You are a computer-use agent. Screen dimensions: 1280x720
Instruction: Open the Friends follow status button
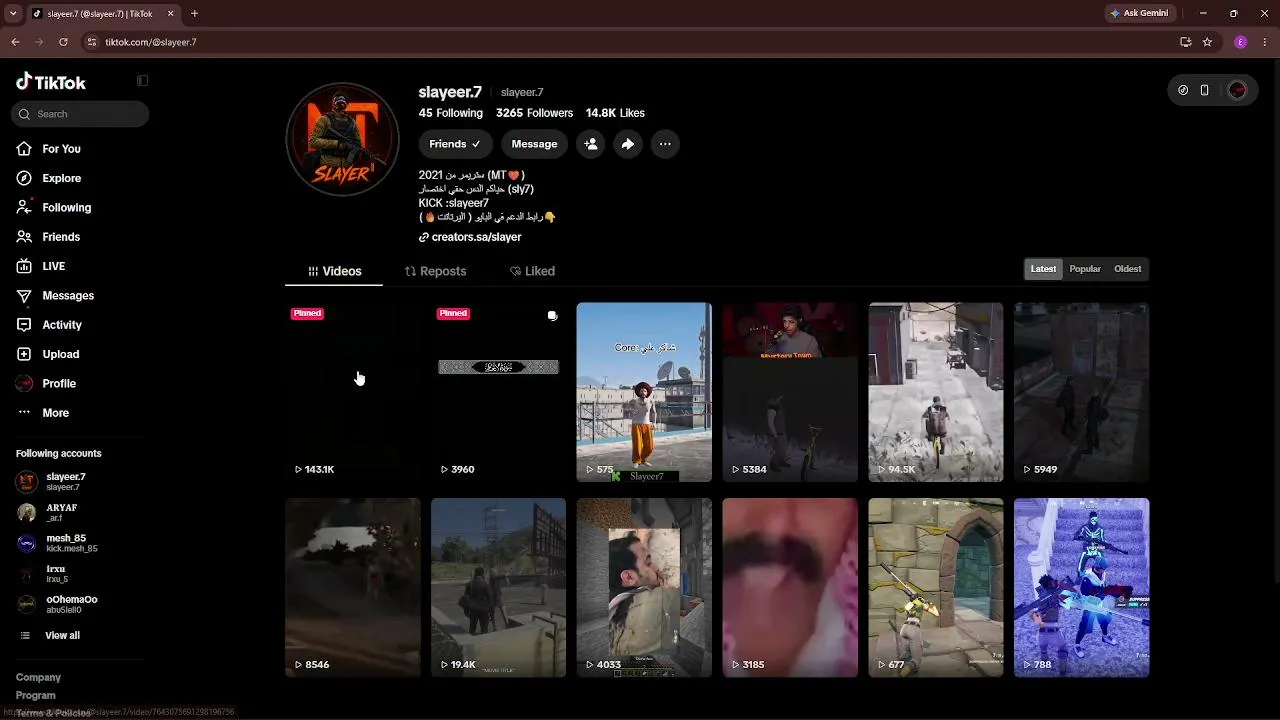click(455, 144)
